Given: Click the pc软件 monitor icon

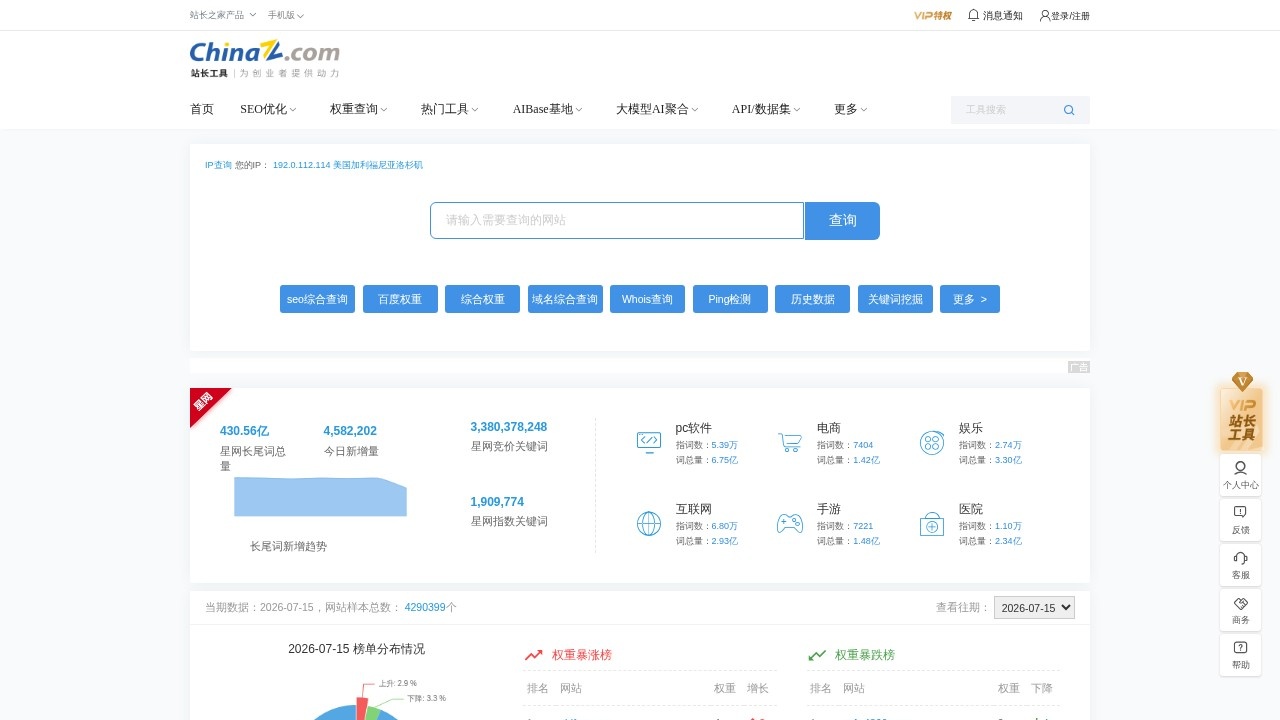Looking at the screenshot, I should [x=649, y=442].
